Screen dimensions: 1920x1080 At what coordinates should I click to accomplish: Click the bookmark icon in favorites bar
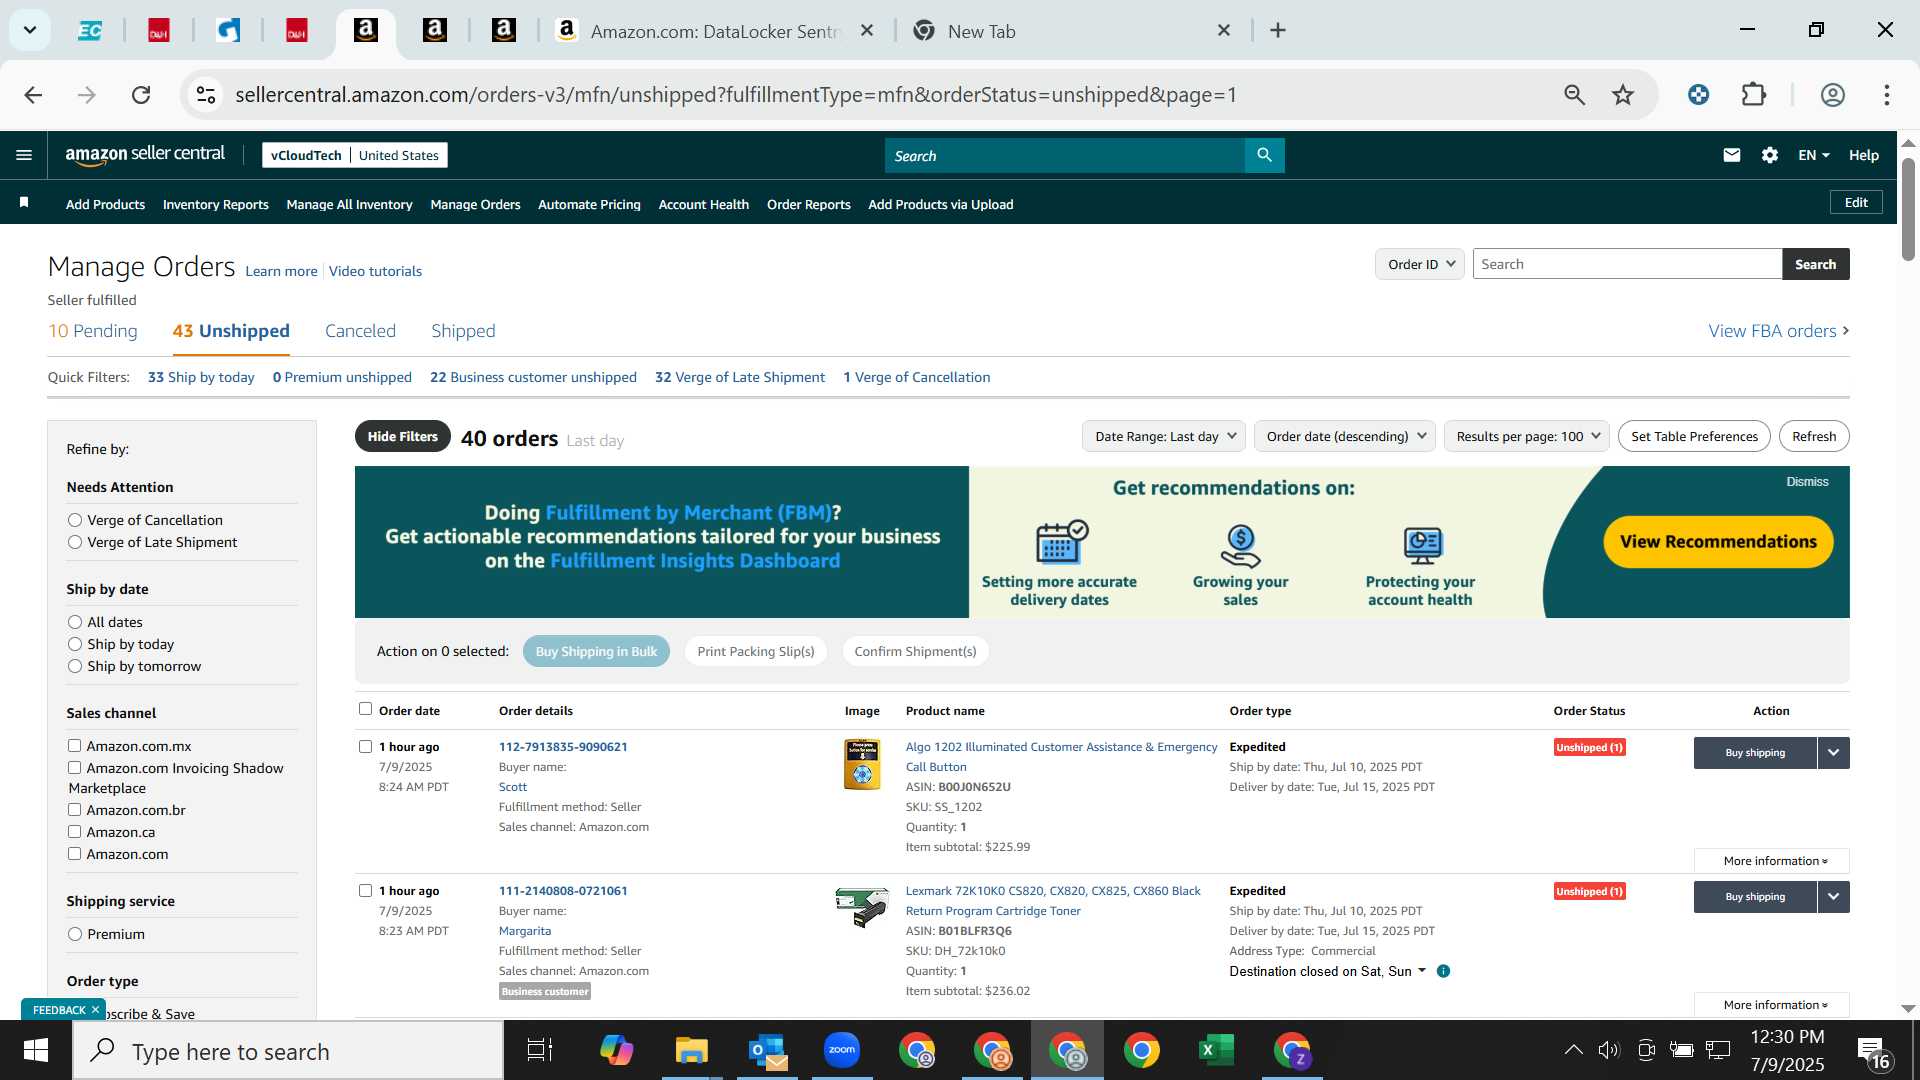(24, 203)
